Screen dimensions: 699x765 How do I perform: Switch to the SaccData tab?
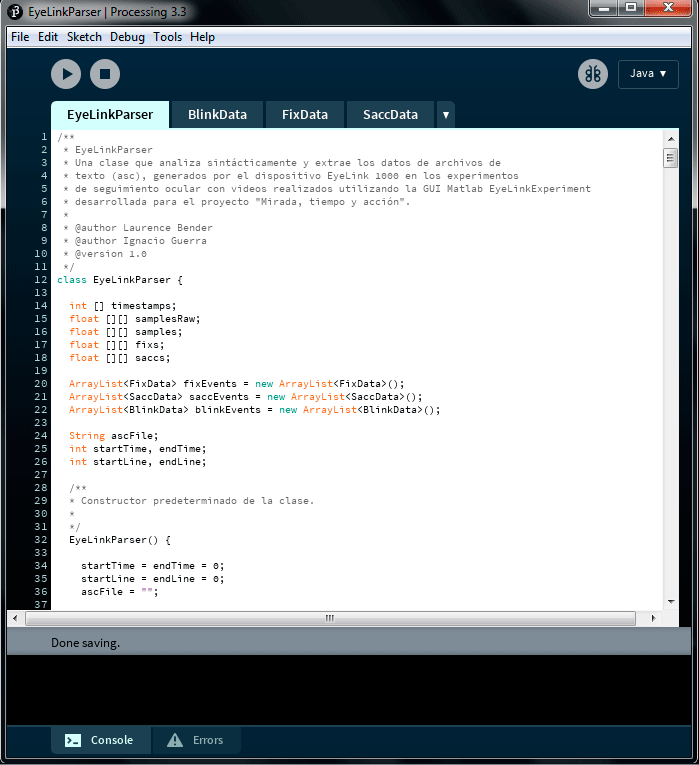tap(390, 115)
